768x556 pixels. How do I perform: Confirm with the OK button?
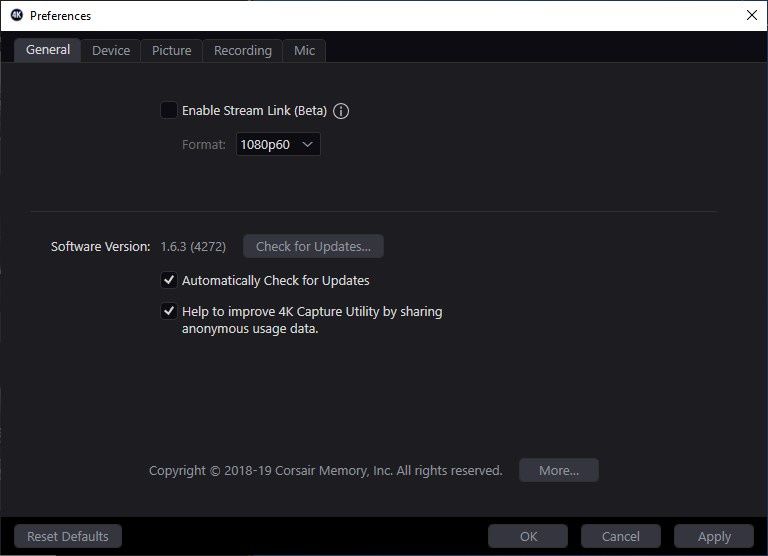(528, 536)
